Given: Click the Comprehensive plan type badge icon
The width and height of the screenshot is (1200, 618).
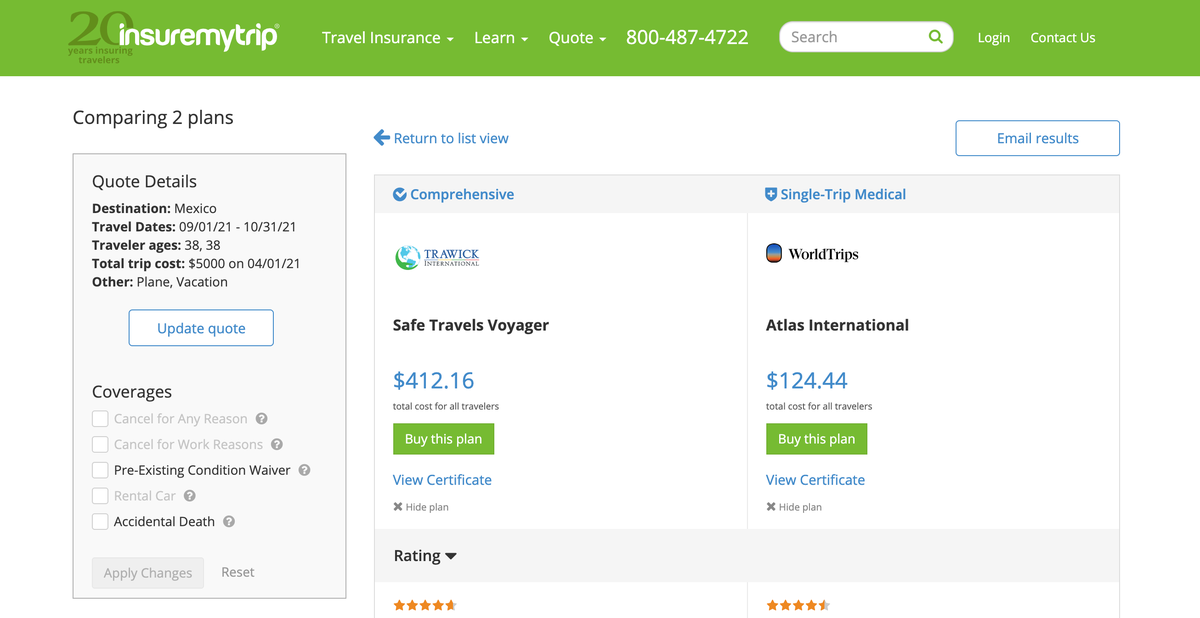Looking at the screenshot, I should 399,194.
